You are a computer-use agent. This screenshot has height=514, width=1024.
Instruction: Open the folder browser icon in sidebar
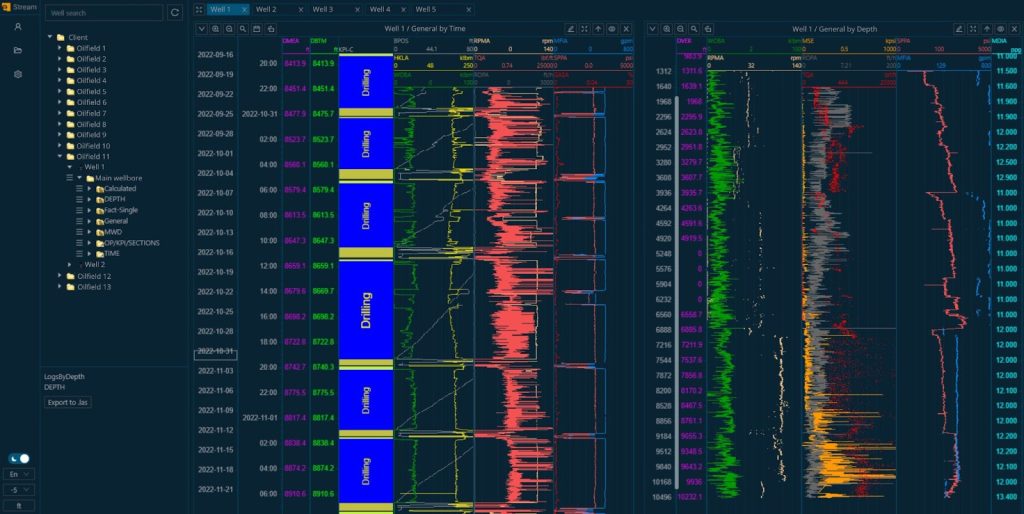click(x=18, y=50)
